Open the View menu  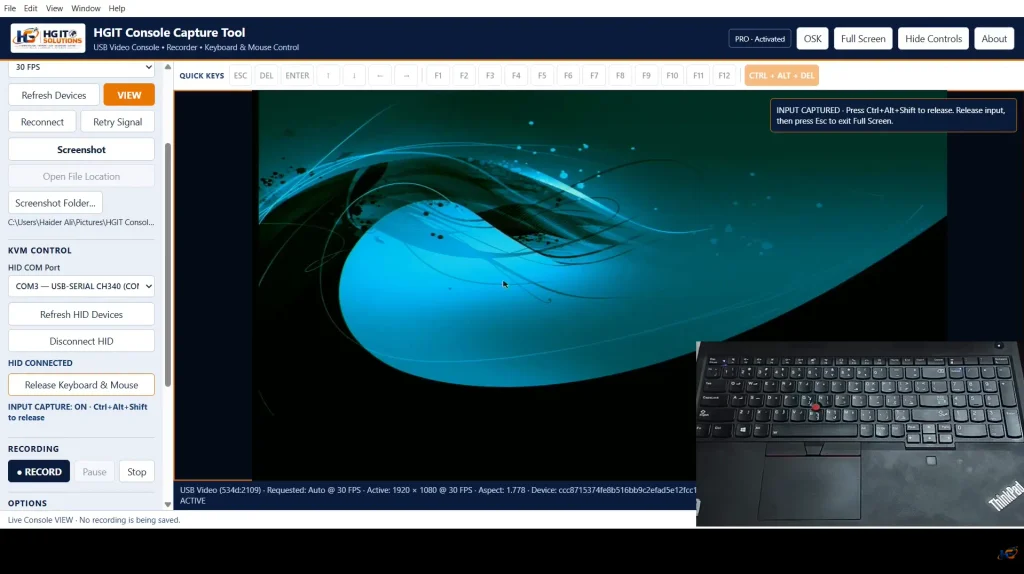tap(54, 8)
